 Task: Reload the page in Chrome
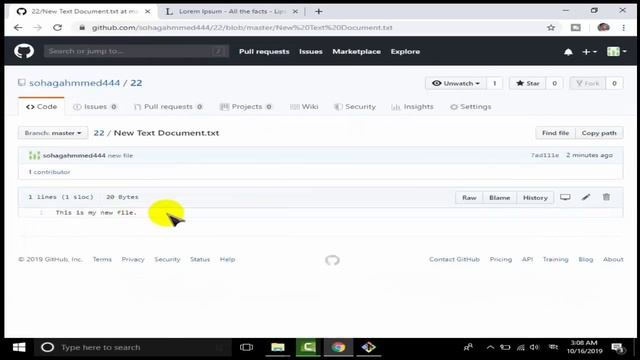pos(57,28)
